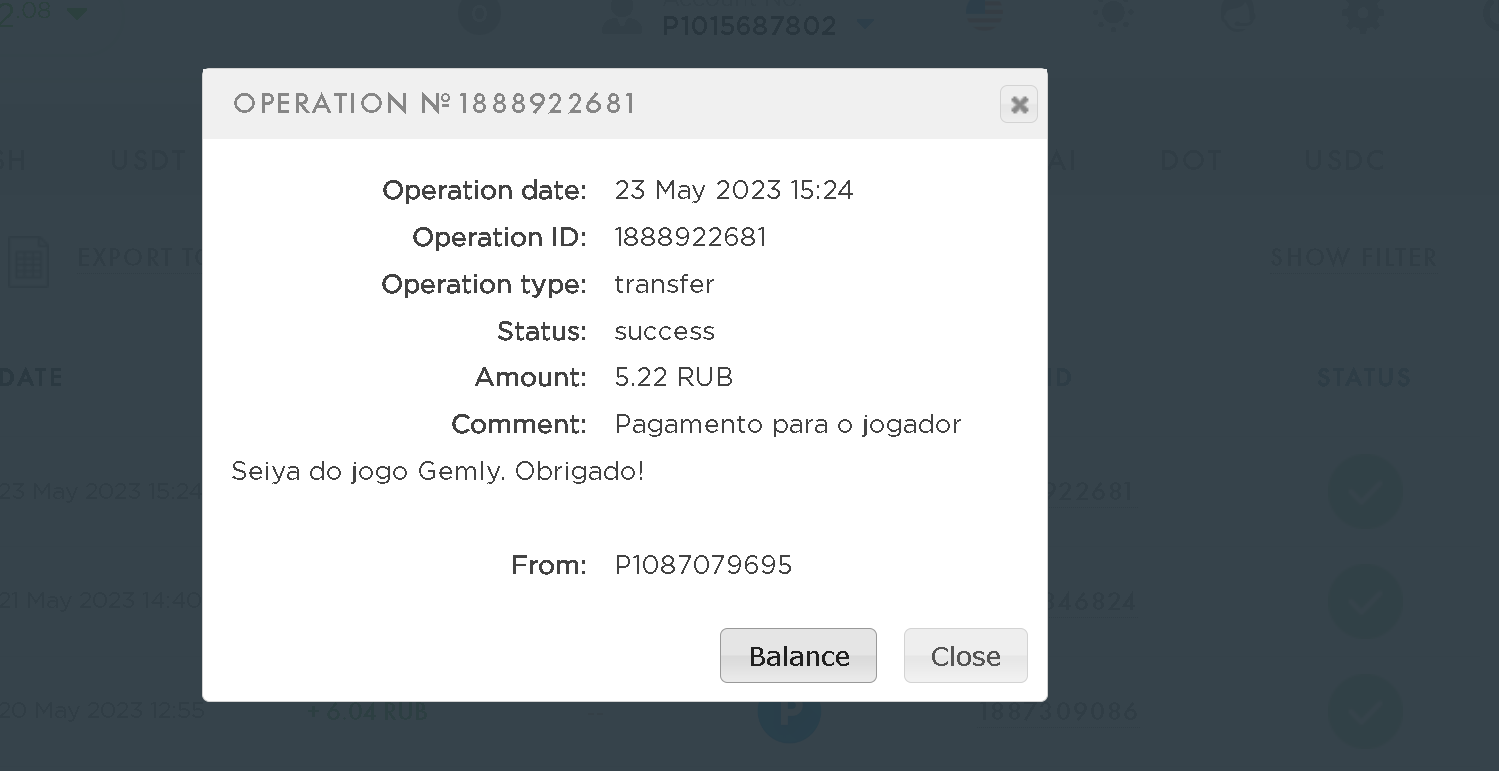Image resolution: width=1499 pixels, height=771 pixels.
Task: Expand the Show Filter option
Action: (1353, 258)
